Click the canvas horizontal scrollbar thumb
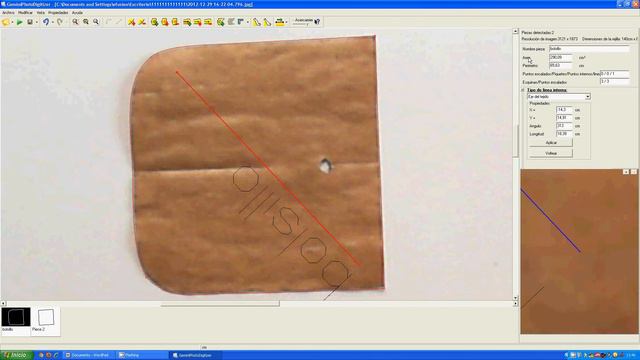Screen dimensions: 640x360 coord(220,304)
